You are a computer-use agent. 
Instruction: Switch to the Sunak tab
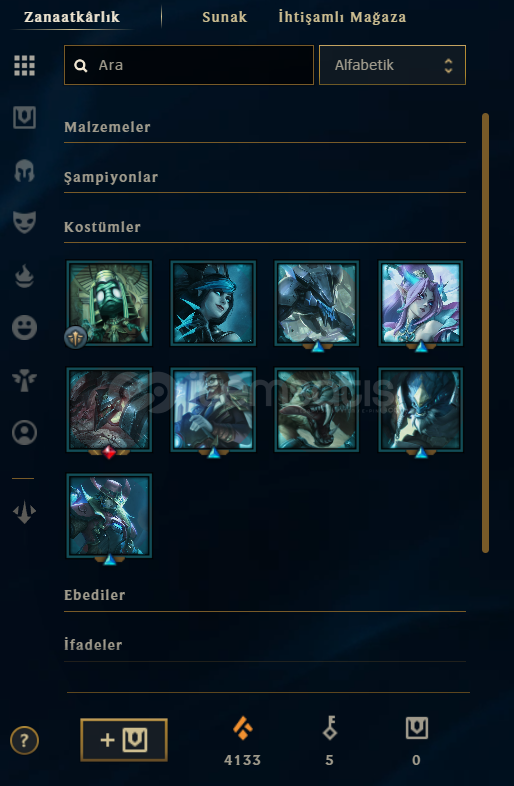pyautogui.click(x=225, y=17)
